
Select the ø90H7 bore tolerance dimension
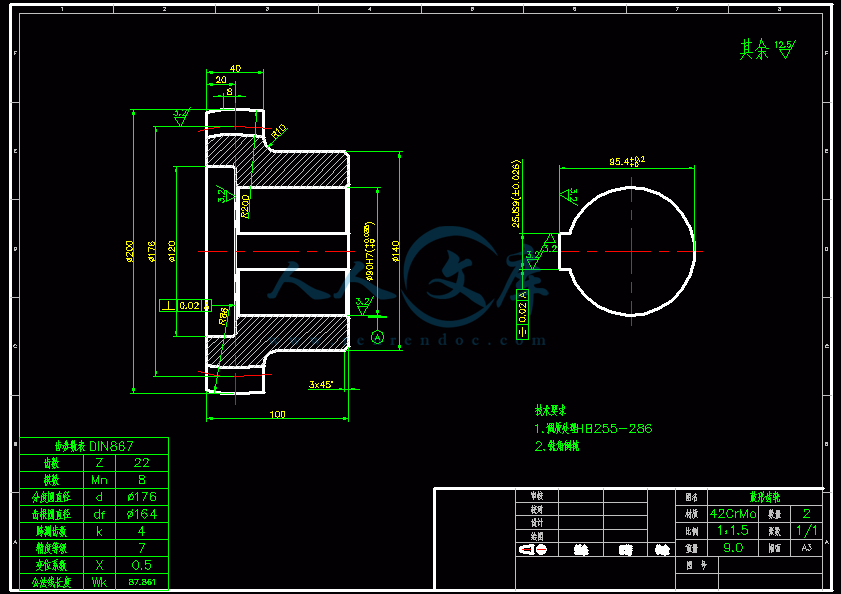(x=369, y=251)
